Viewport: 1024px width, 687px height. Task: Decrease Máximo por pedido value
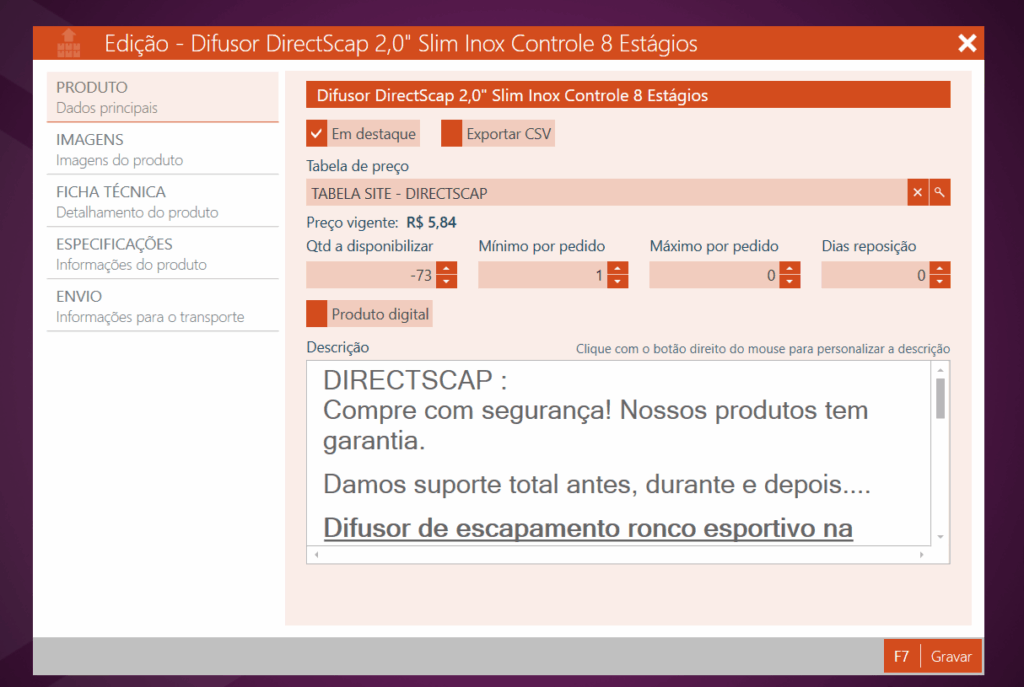(790, 282)
